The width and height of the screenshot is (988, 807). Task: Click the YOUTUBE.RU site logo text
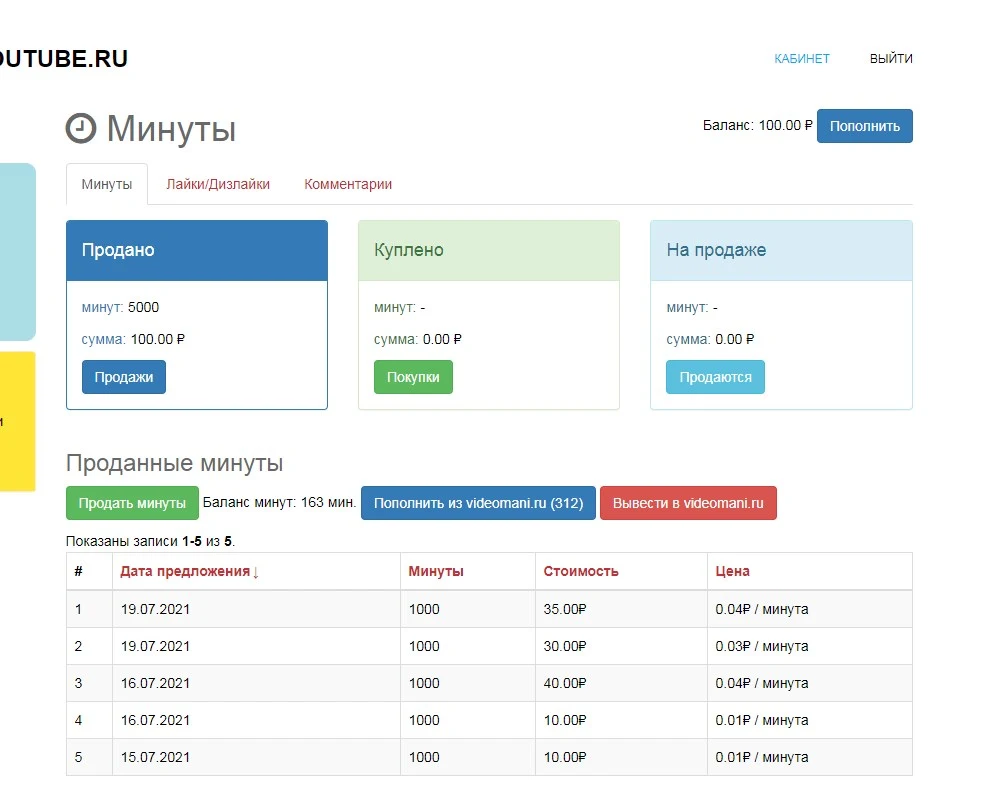click(64, 59)
